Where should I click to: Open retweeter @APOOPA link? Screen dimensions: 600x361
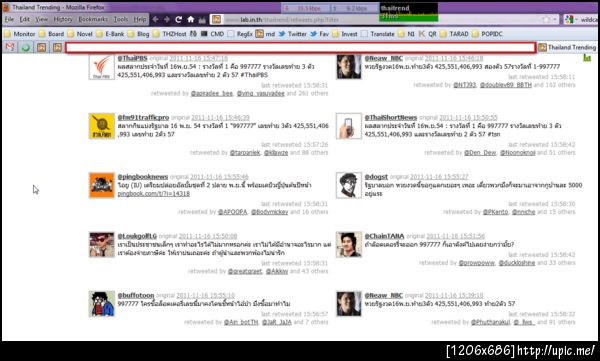232,212
